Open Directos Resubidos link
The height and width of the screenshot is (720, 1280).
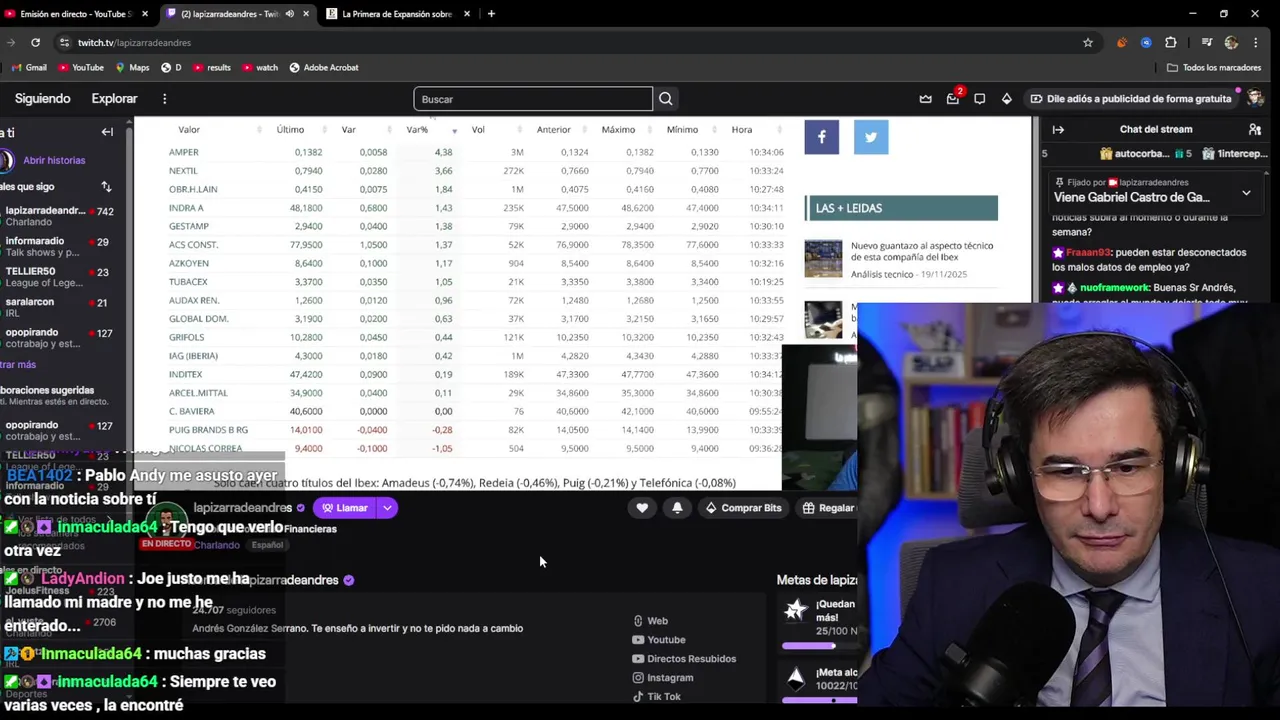tap(684, 659)
